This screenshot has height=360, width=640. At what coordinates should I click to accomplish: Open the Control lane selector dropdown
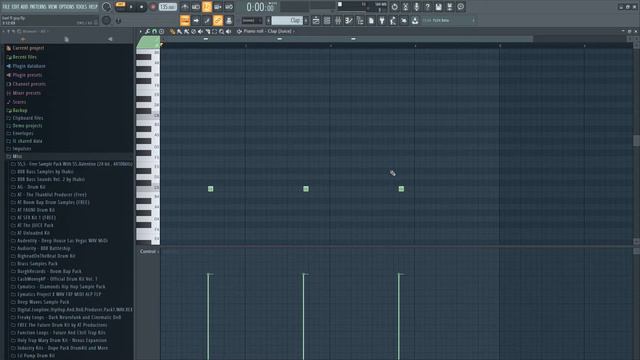click(x=149, y=251)
